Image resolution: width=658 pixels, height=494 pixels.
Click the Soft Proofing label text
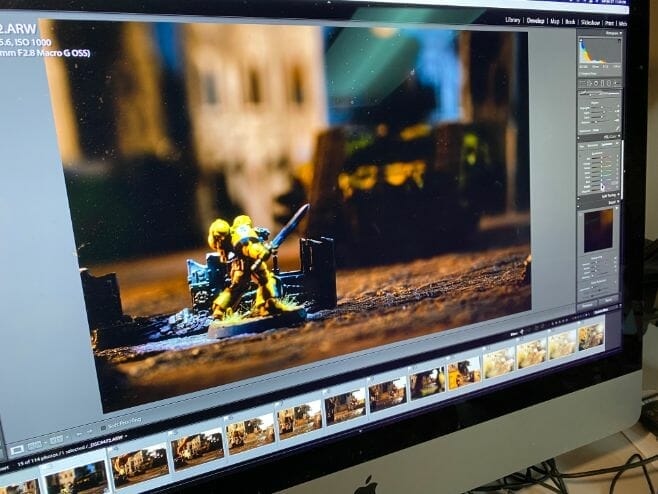click(x=125, y=423)
